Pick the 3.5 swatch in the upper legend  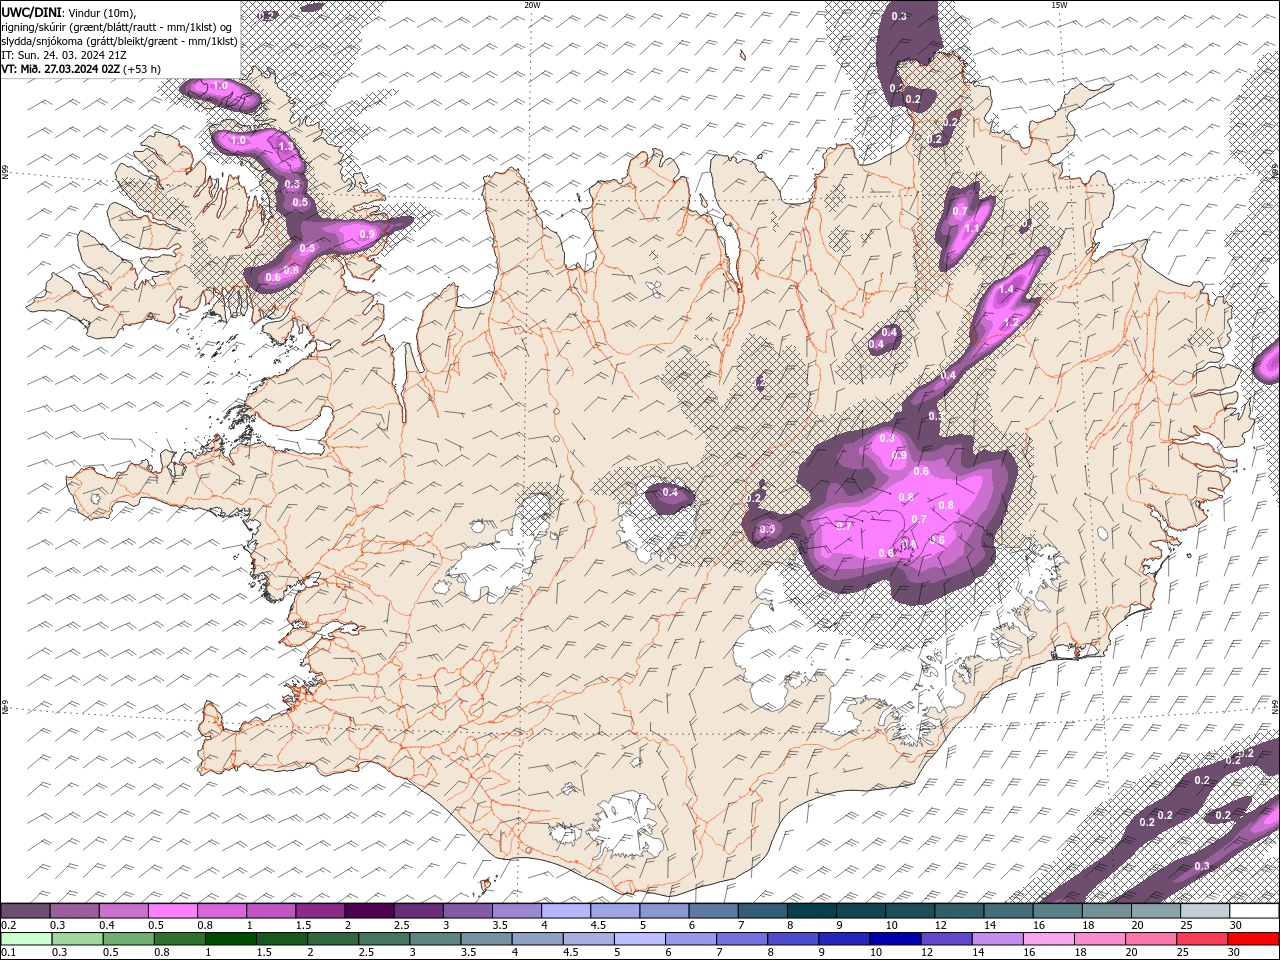point(516,911)
